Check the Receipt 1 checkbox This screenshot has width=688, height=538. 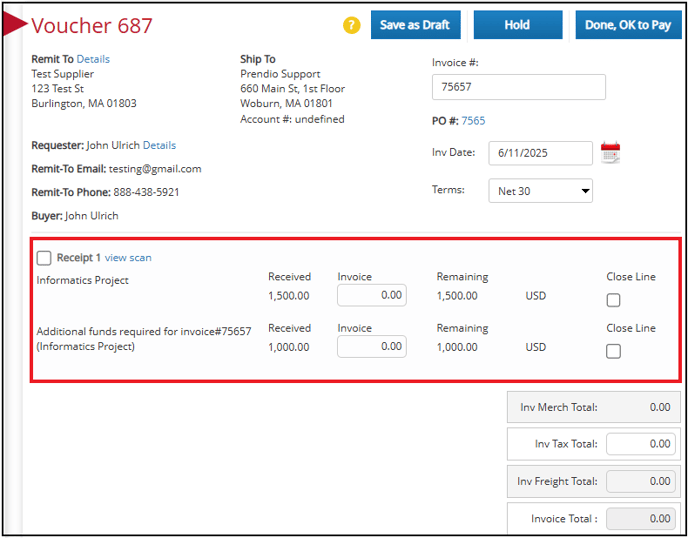click(44, 258)
